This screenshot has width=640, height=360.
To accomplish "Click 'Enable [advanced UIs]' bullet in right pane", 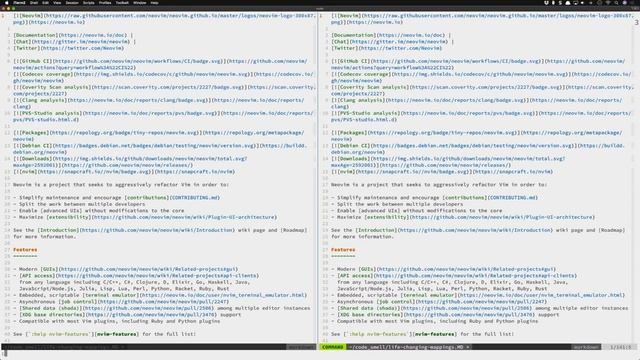I will tap(417, 211).
